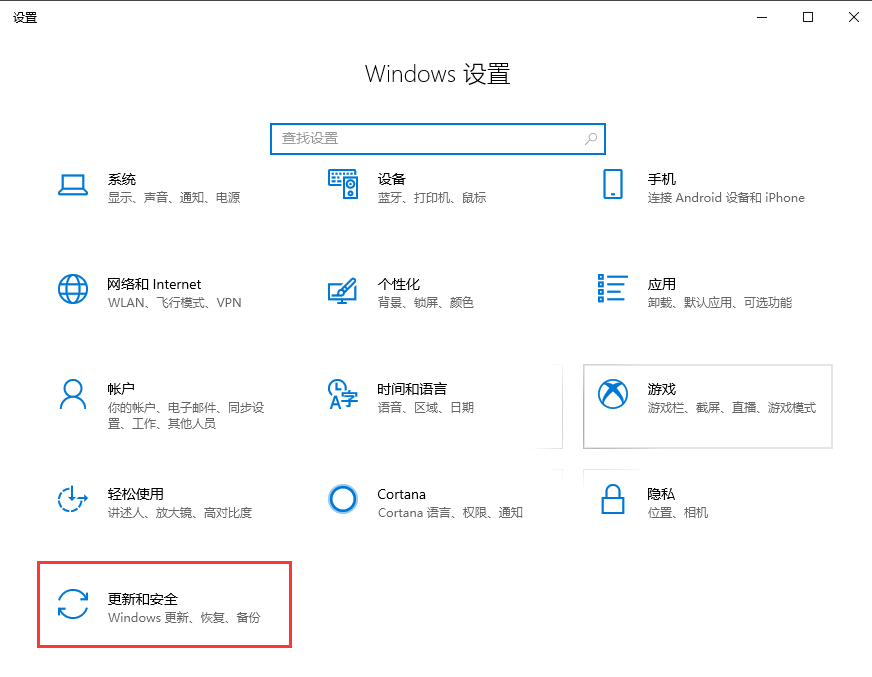The image size is (872, 677).
Task: Open 设备 settings icon
Action: pos(342,185)
